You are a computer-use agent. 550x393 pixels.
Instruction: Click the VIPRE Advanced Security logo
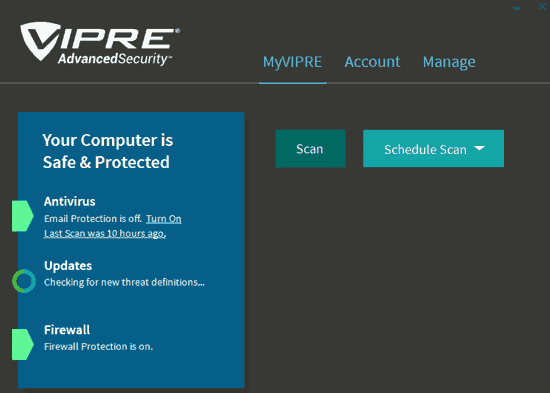coord(100,44)
